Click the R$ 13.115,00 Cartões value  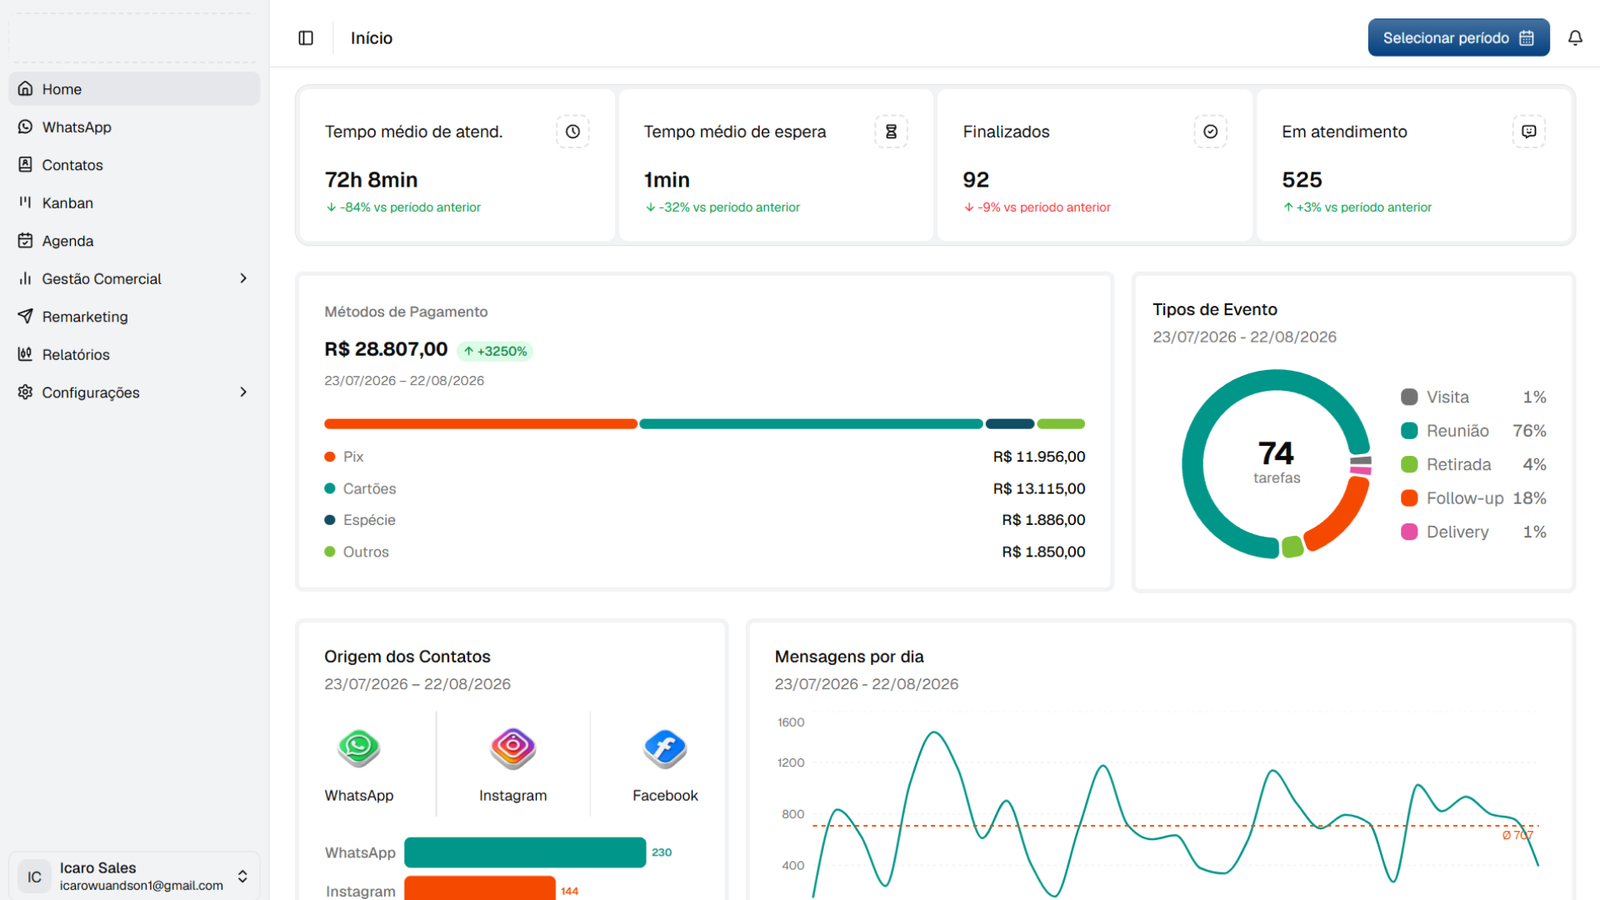1039,489
